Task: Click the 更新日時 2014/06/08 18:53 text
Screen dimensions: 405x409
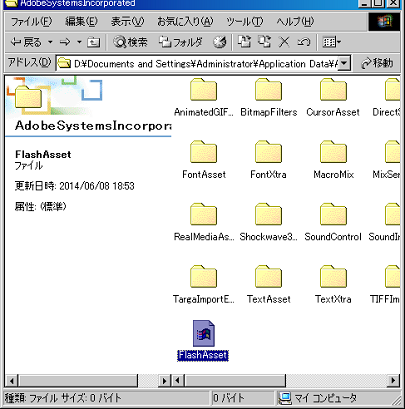Action: point(74,186)
